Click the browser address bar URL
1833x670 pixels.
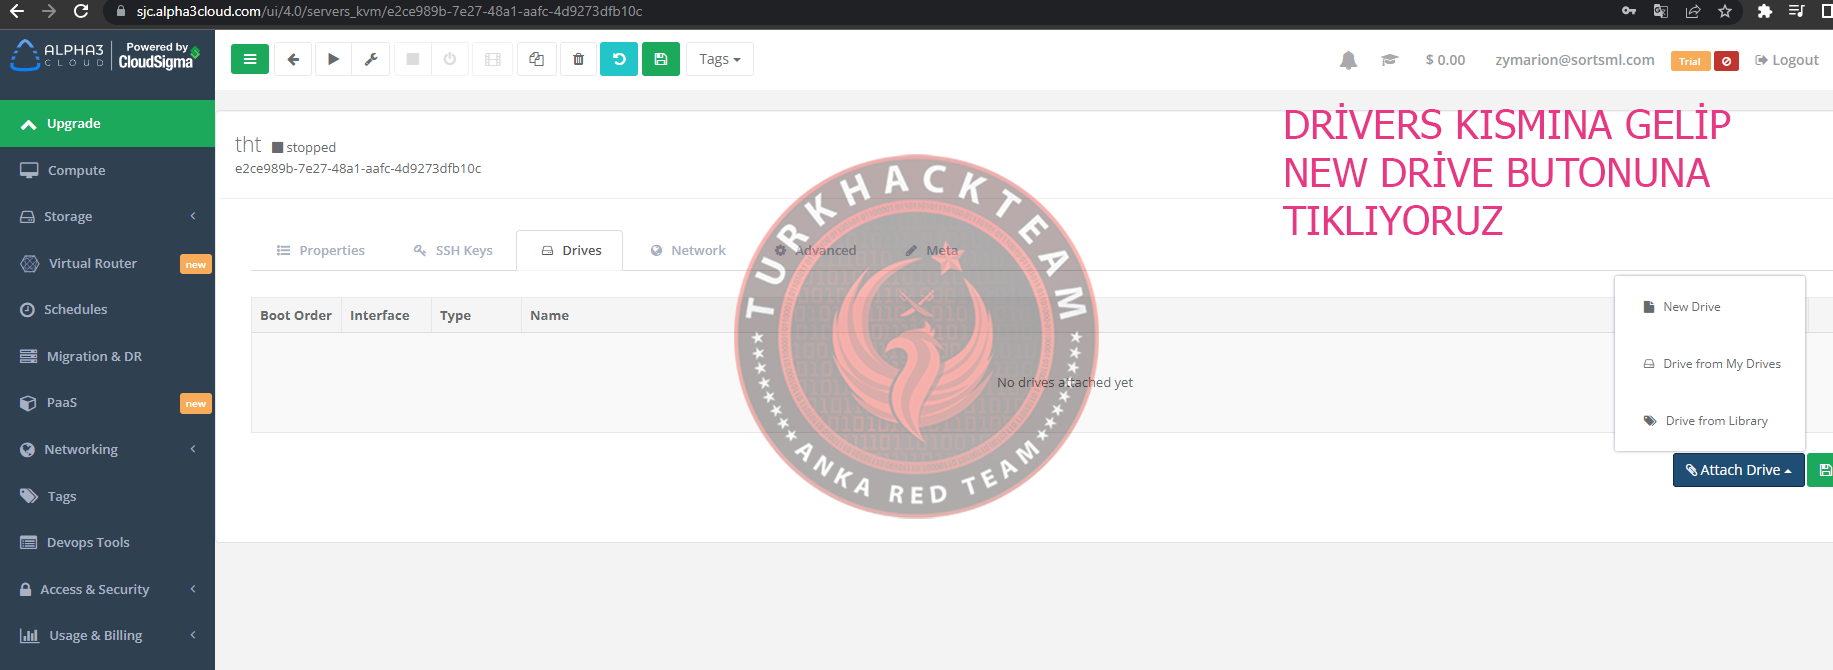tap(389, 11)
